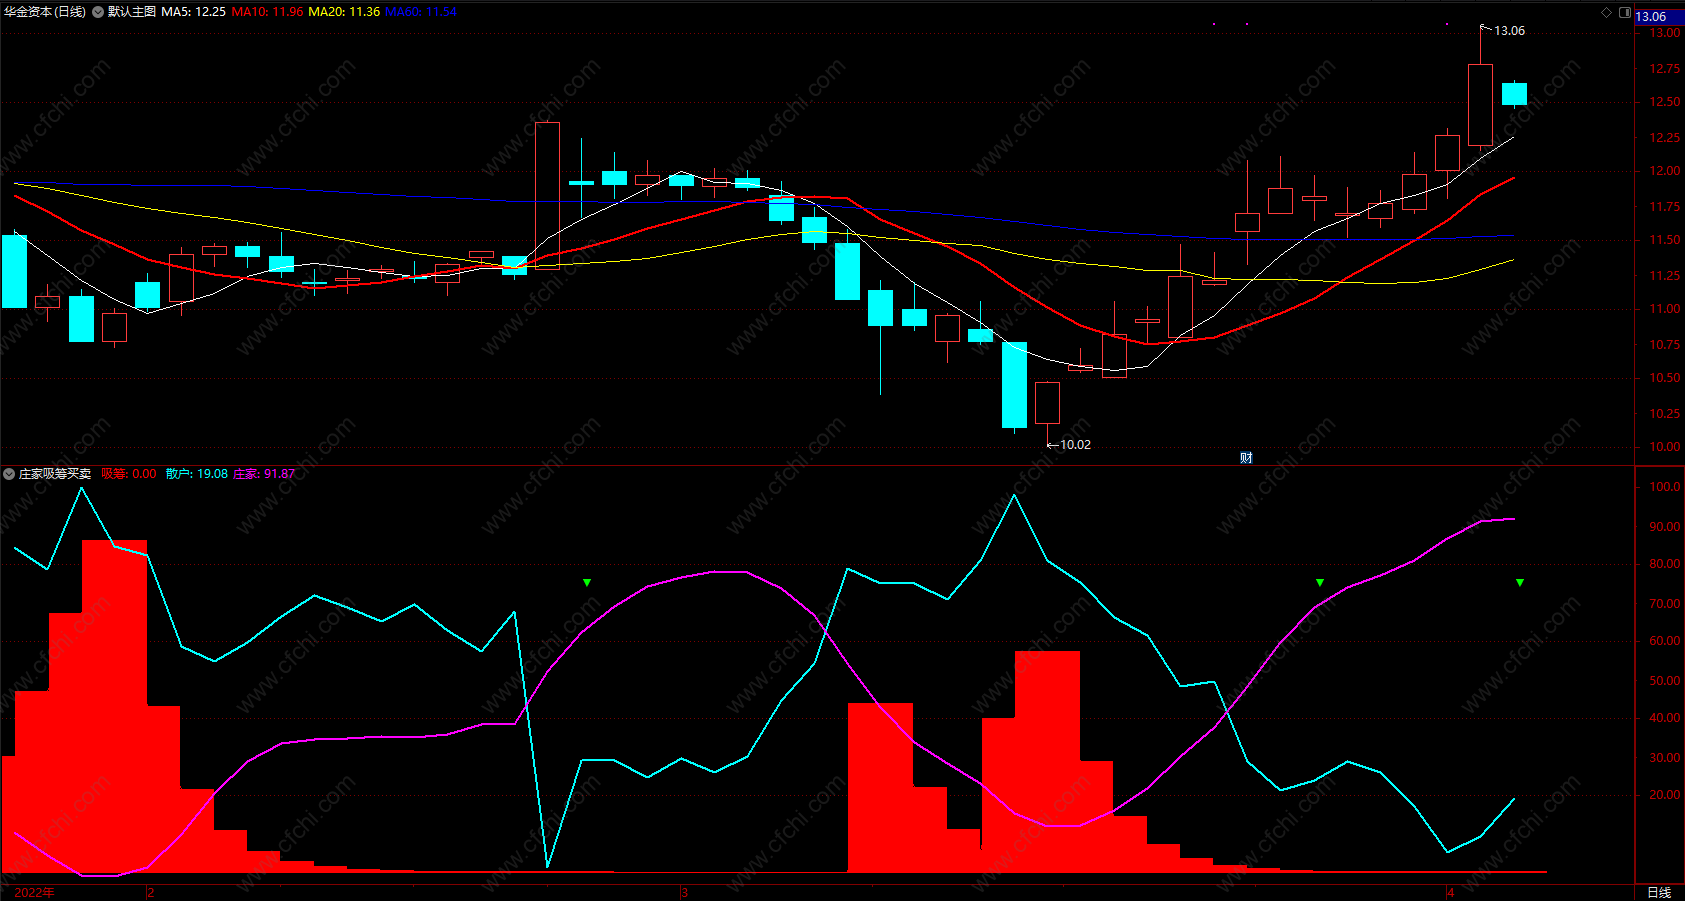The height and width of the screenshot is (901, 1685).
Task: Click the 默认主图 label
Action: 132,12
